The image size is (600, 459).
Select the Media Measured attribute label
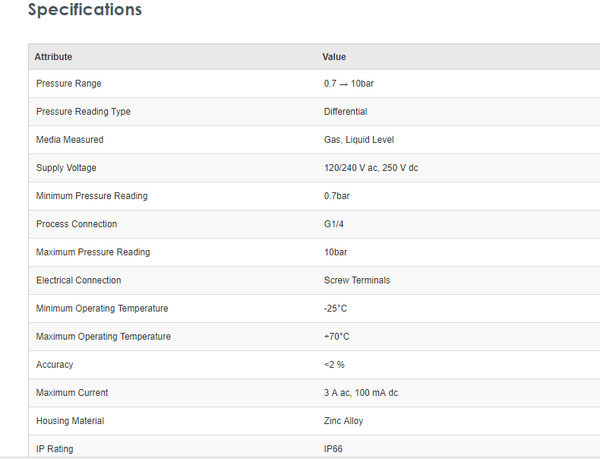coord(69,140)
